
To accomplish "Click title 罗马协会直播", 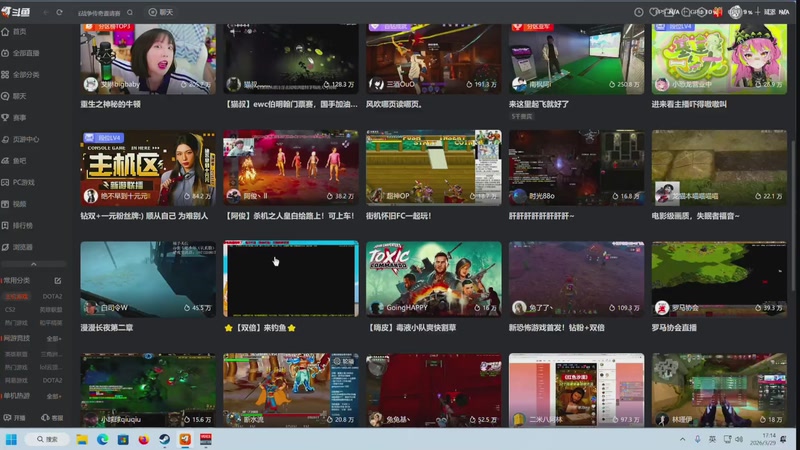I will pos(674,328).
